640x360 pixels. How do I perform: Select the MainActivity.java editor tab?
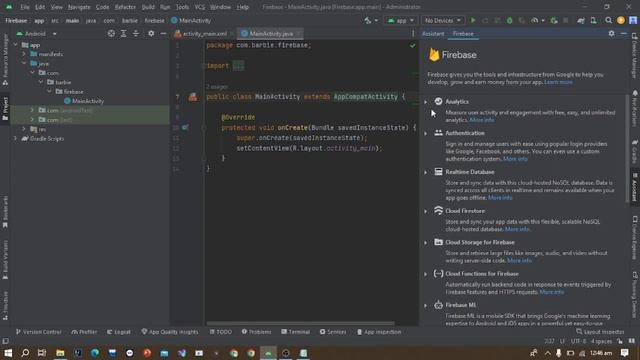click(271, 33)
